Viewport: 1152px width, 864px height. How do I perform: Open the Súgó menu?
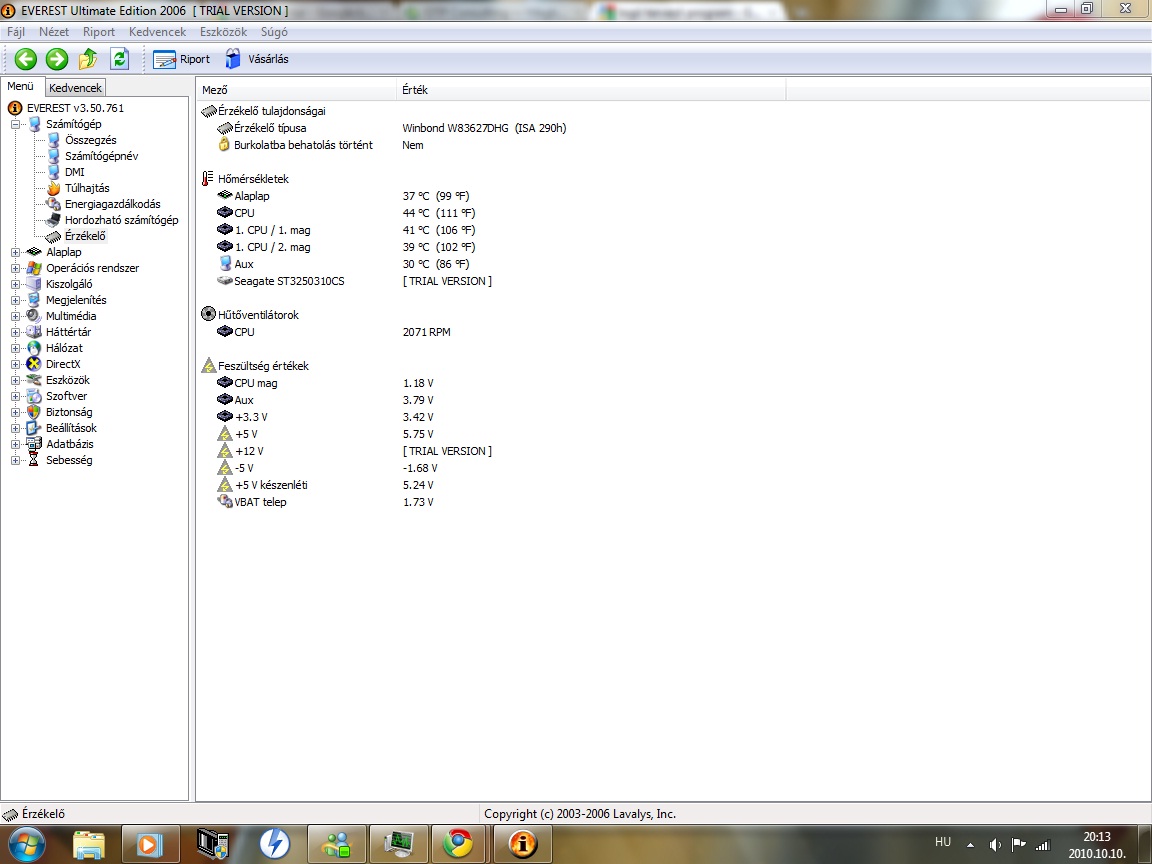274,32
